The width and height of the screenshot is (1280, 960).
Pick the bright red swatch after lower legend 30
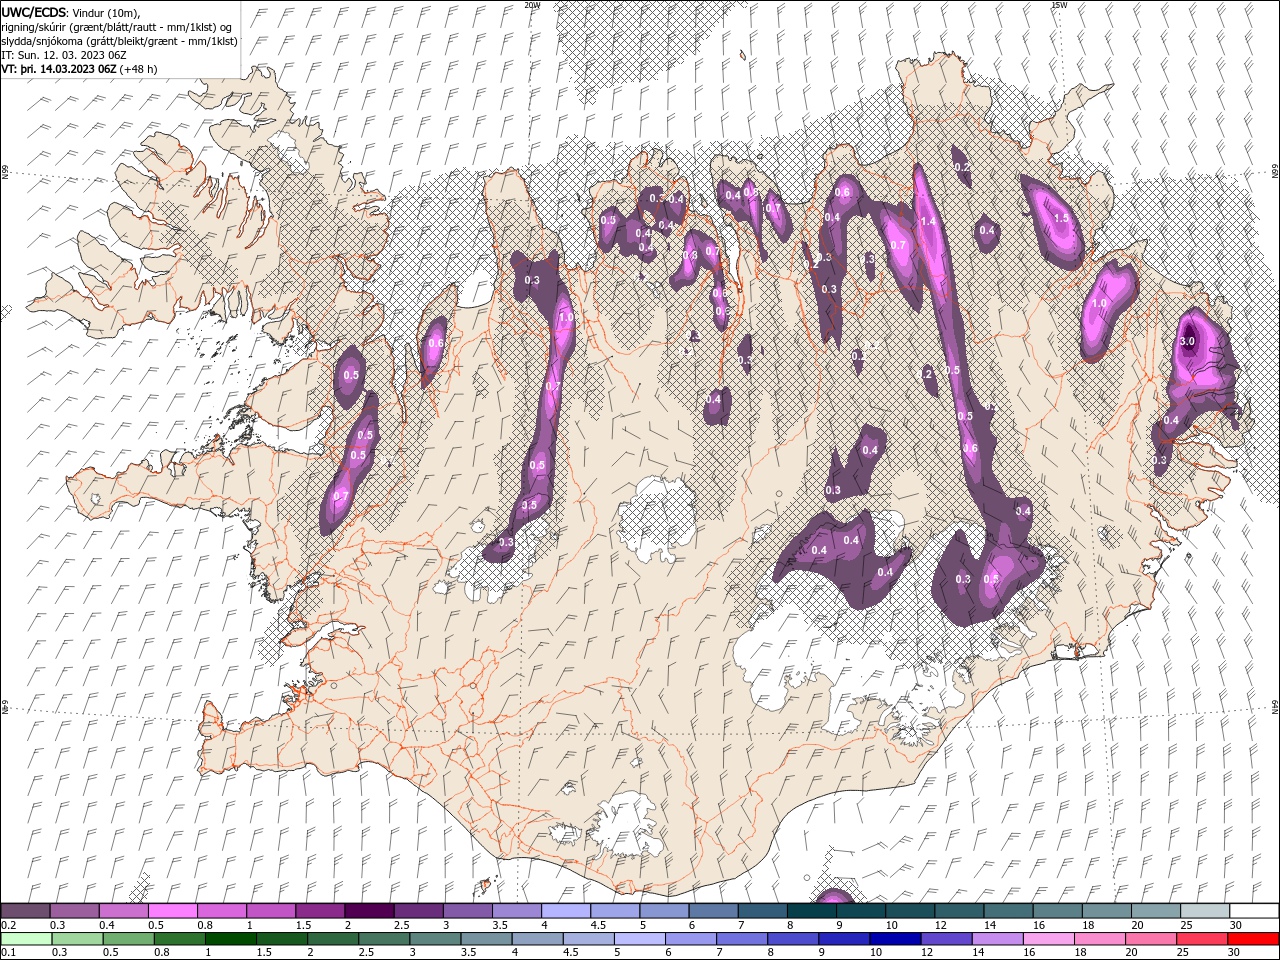pos(1253,939)
